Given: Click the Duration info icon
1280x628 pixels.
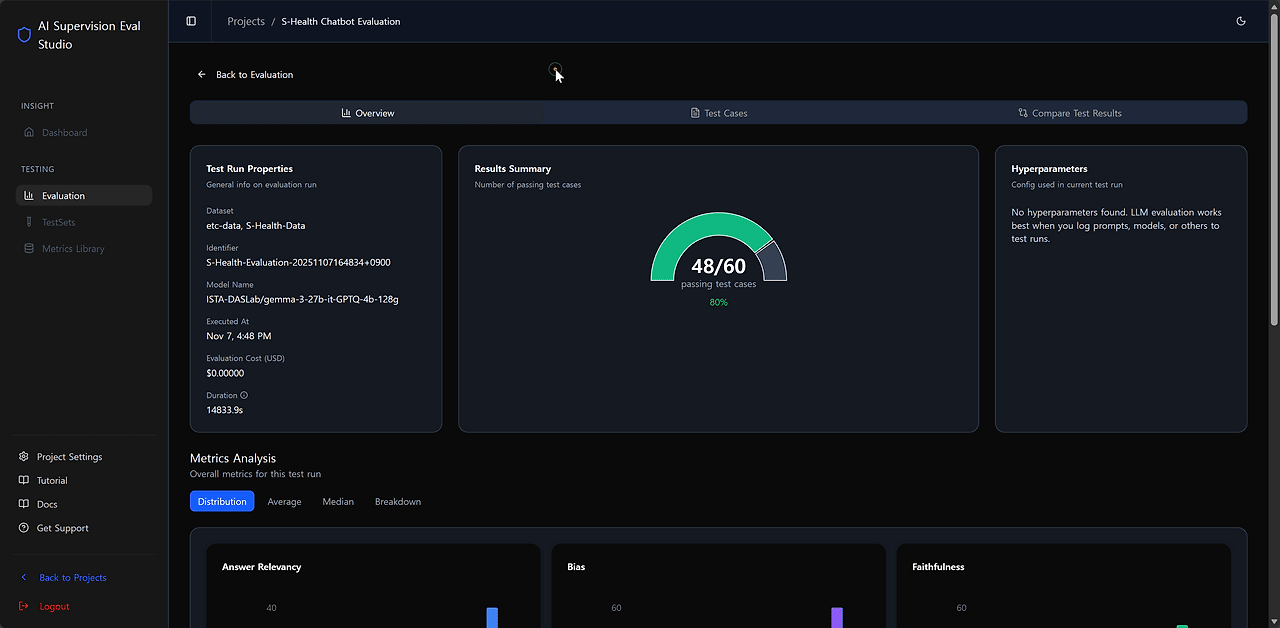Looking at the screenshot, I should point(244,396).
